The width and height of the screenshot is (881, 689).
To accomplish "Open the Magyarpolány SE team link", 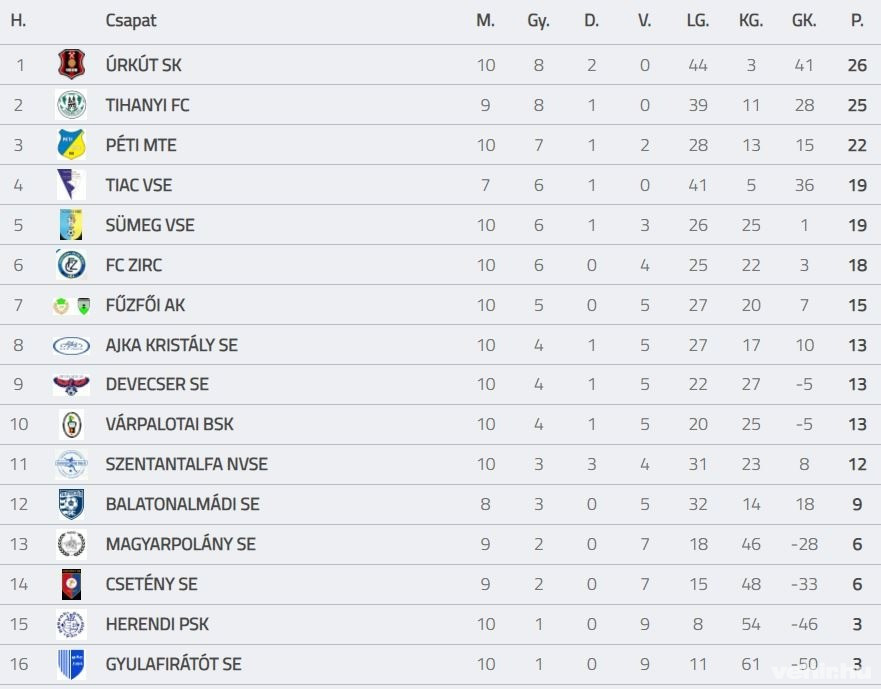I will tap(180, 544).
